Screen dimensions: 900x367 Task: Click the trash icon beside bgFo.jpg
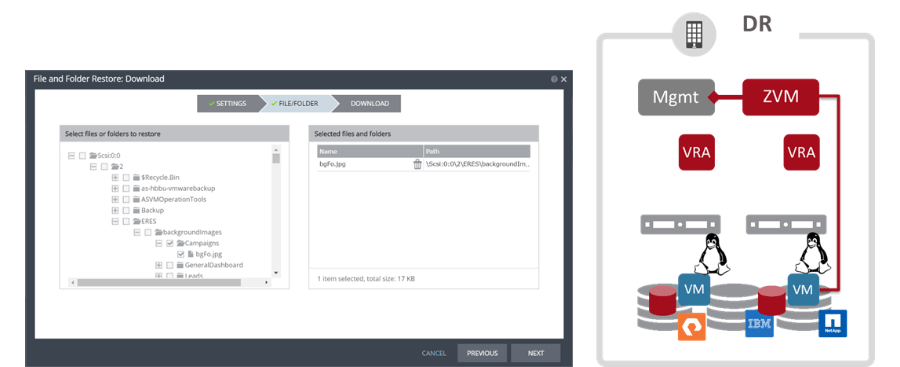(417, 164)
